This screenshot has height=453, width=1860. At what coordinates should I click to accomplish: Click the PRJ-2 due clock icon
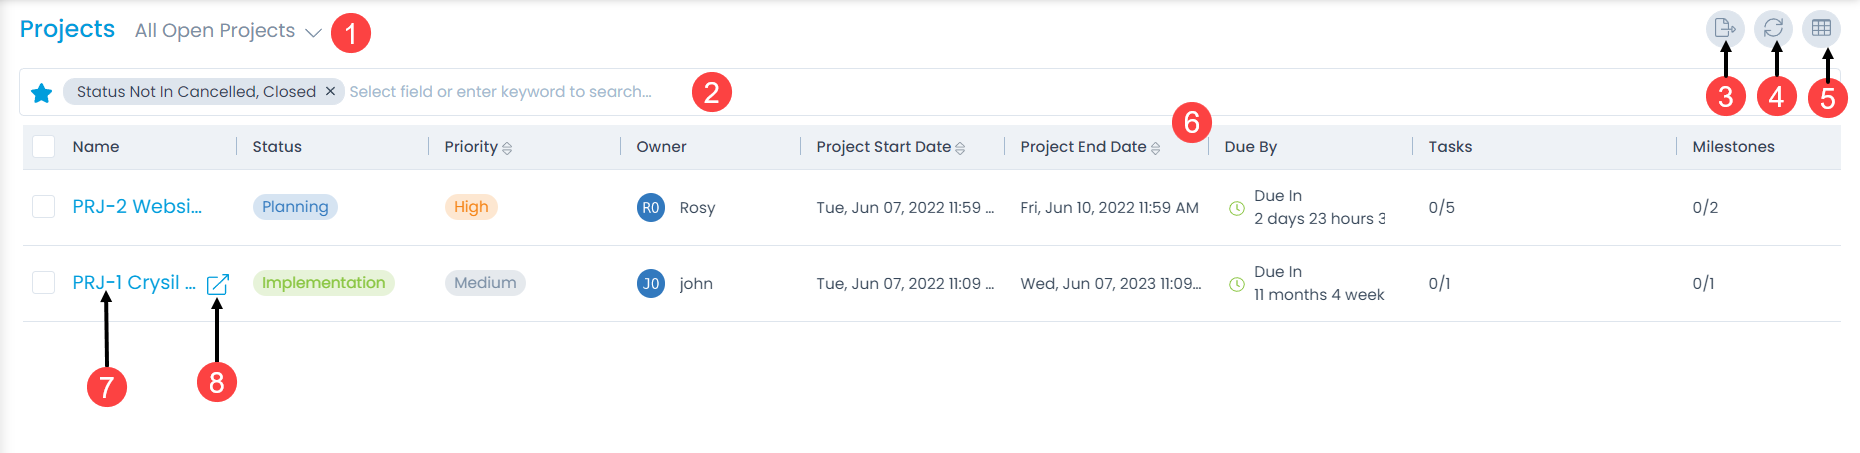[1236, 208]
